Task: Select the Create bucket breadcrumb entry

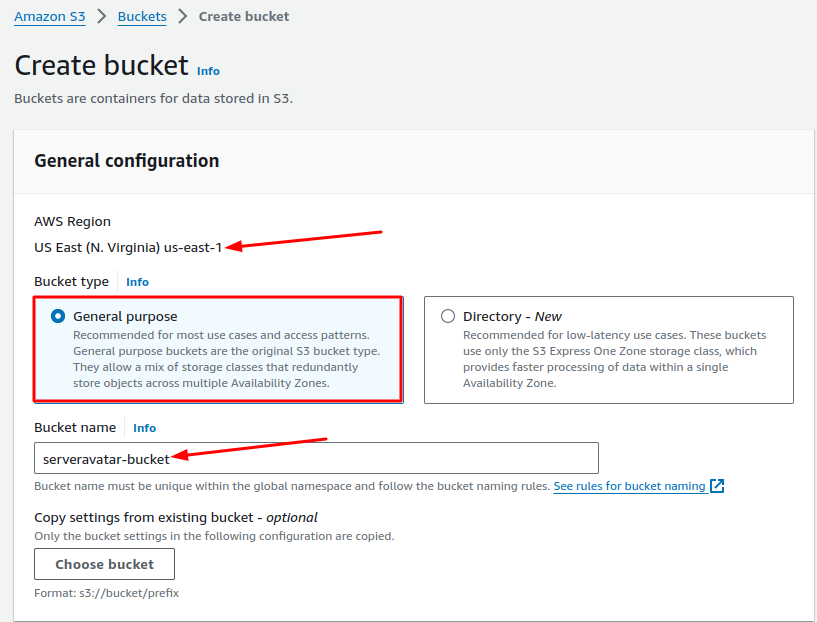Action: 244,16
